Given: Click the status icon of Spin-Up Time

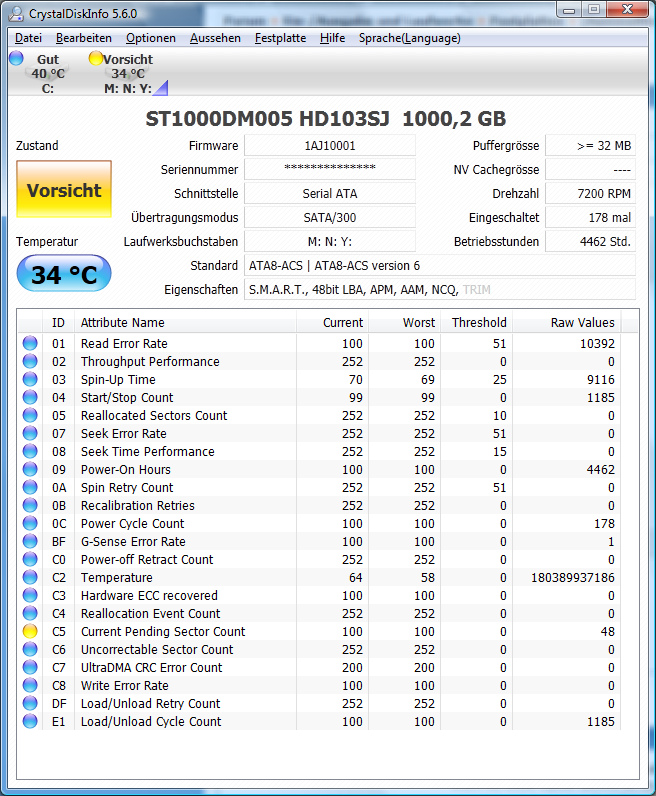Looking at the screenshot, I should click(x=30, y=379).
